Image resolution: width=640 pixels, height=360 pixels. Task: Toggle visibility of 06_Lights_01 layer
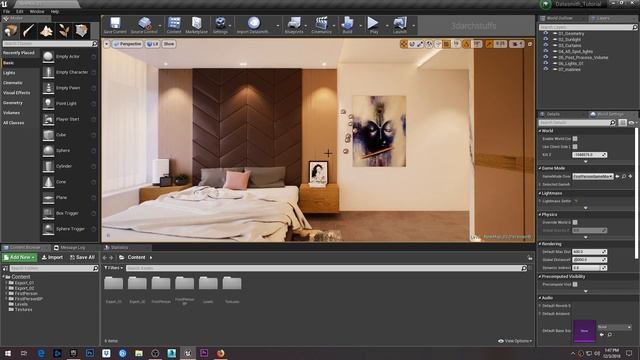click(546, 63)
